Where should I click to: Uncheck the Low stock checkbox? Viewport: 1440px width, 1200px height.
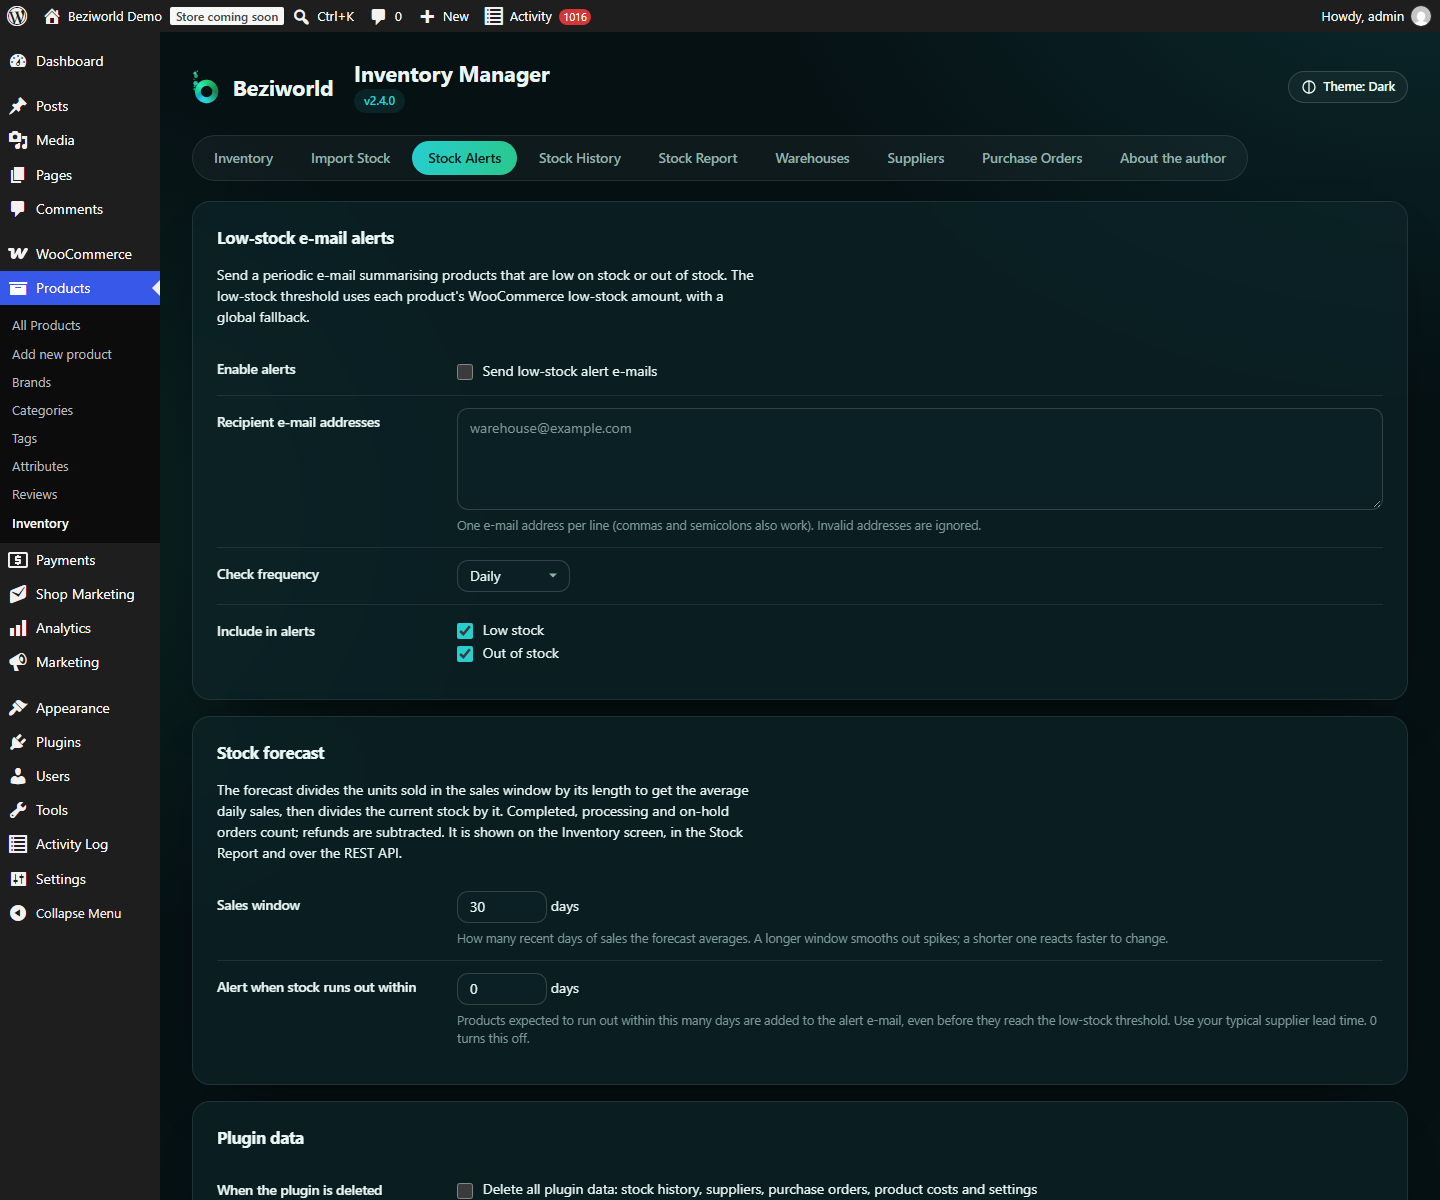465,631
